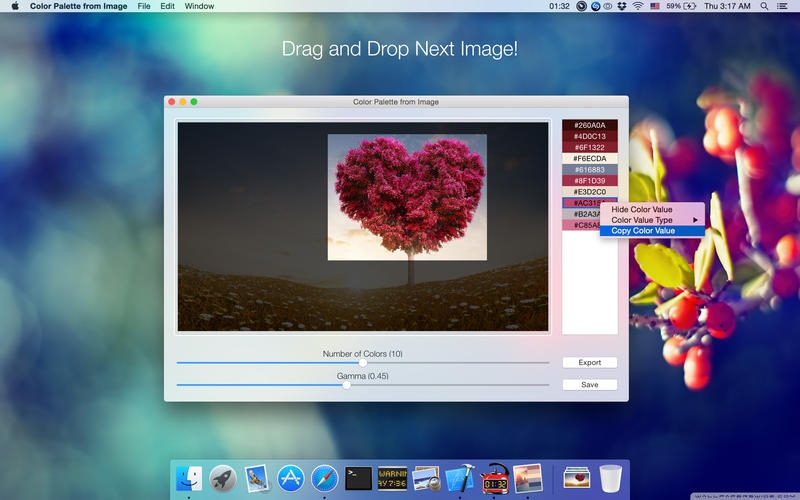
Task: Click the Dropbox menu bar icon
Action: pyautogui.click(x=622, y=6)
